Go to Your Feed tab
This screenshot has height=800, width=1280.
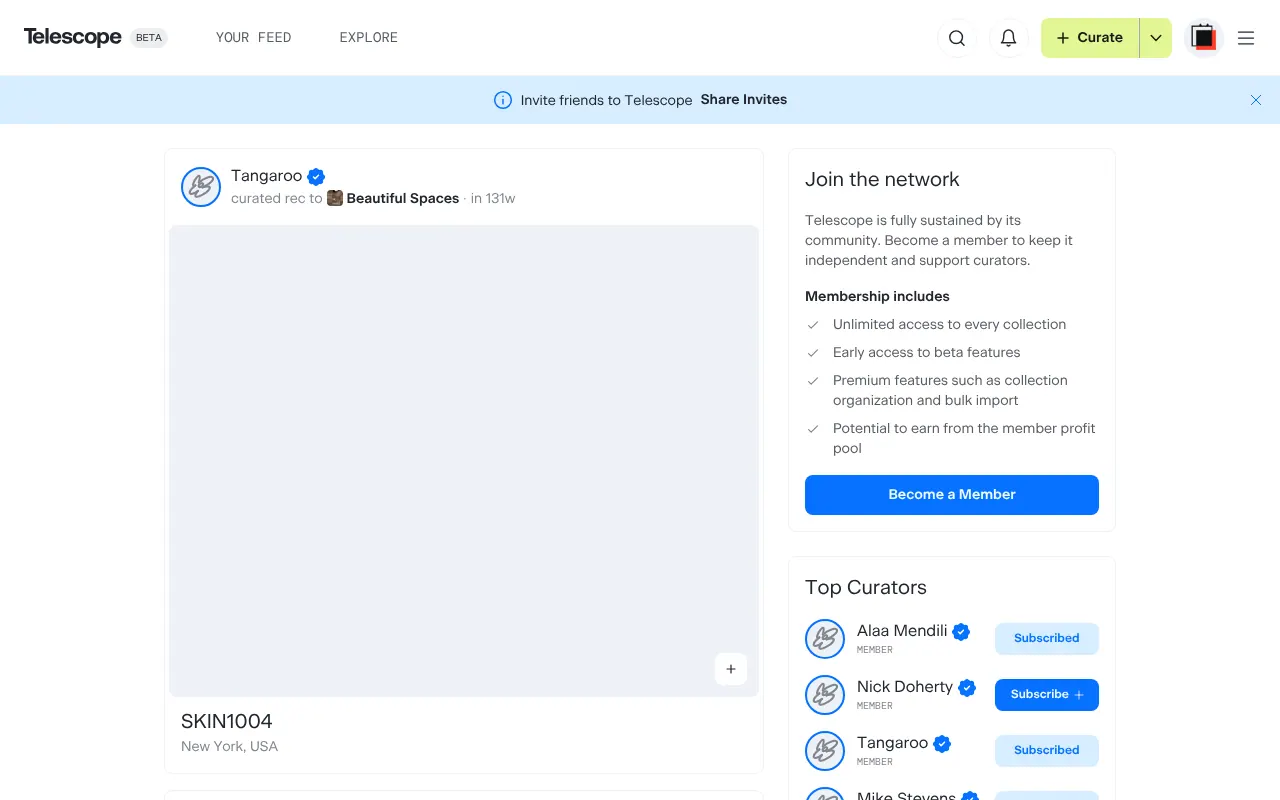click(254, 38)
